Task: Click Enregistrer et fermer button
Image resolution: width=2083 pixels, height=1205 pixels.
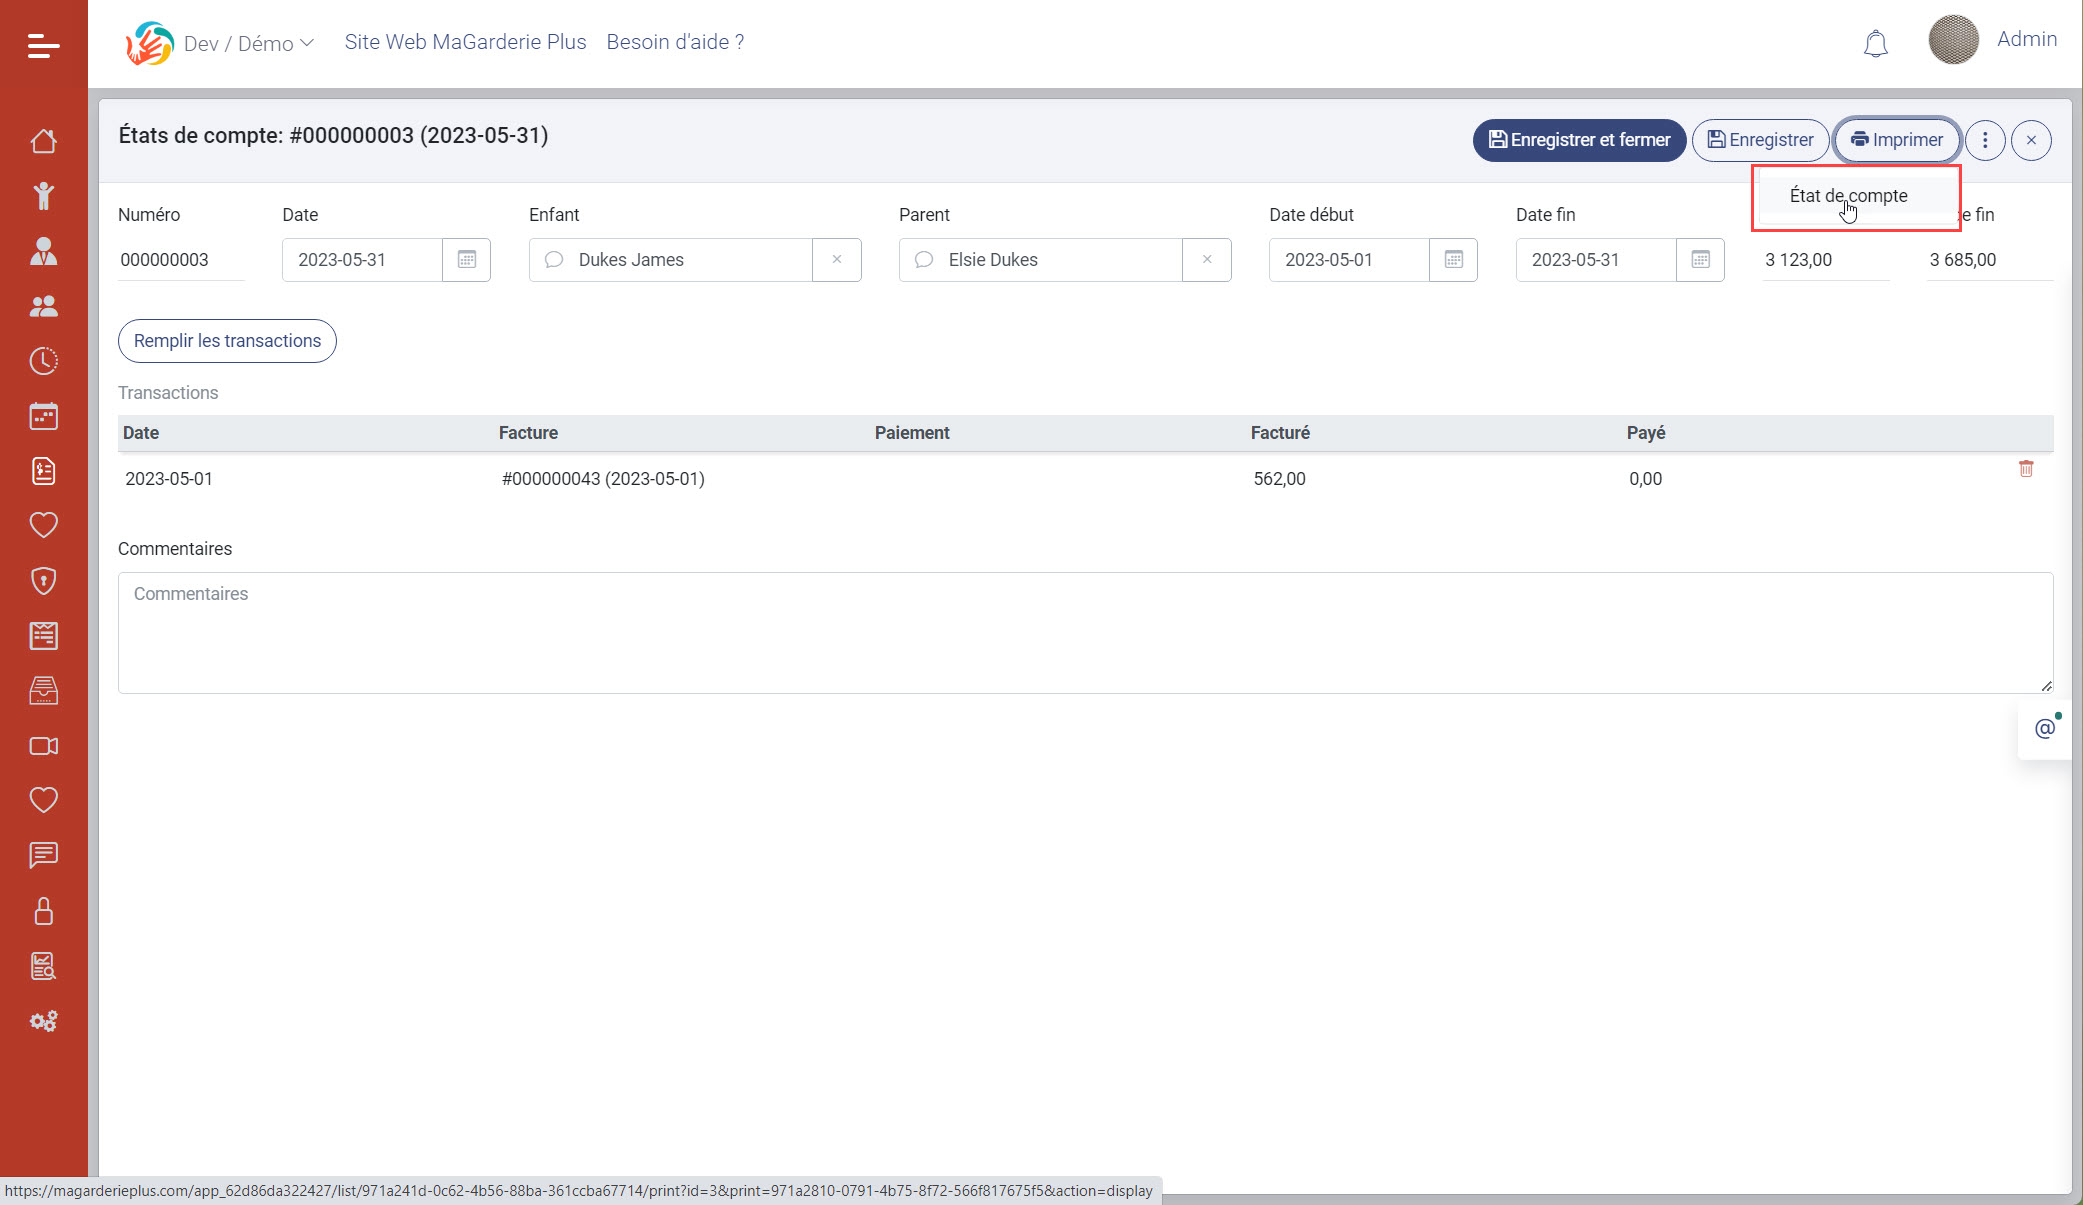Action: 1579,140
